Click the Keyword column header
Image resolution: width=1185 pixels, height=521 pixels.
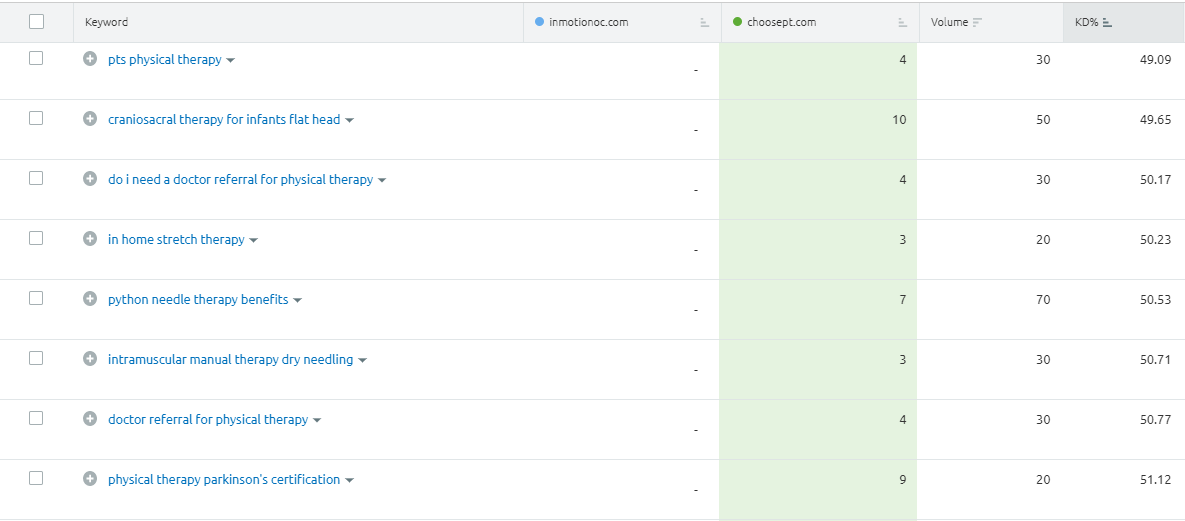pos(107,22)
